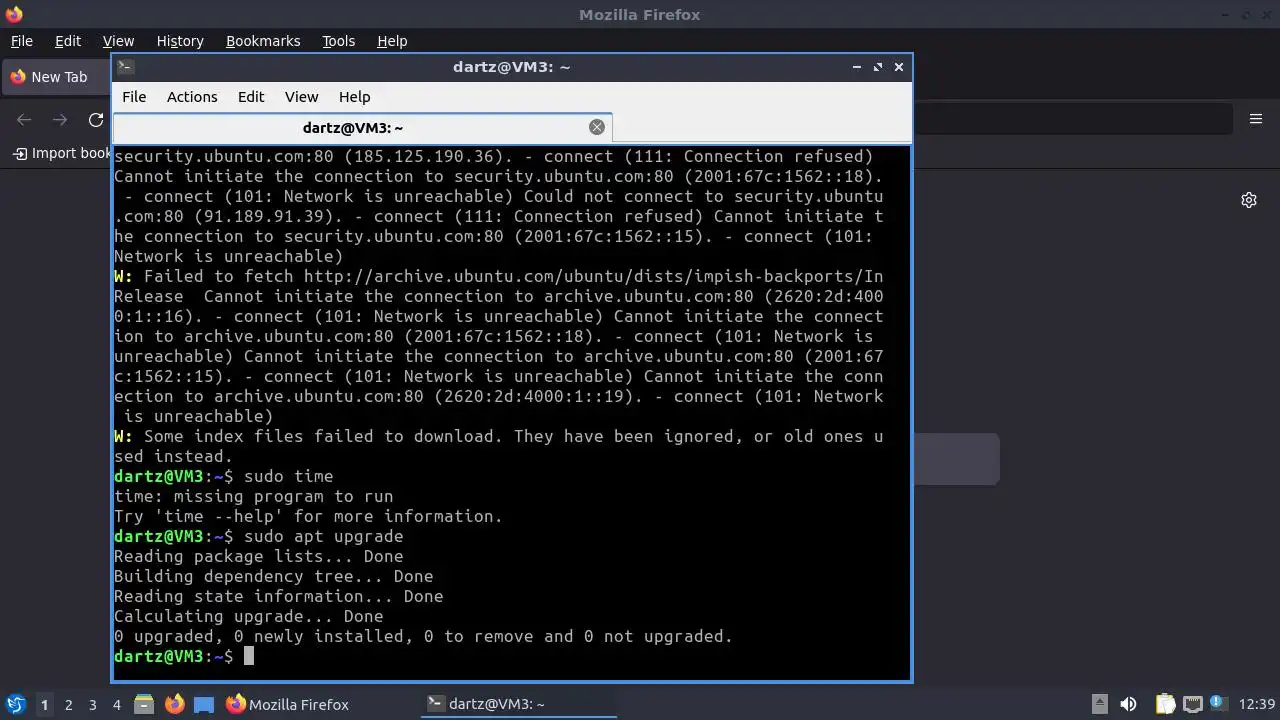Switch to workspace 4 in pager
Viewport: 1280px width, 720px height.
[x=116, y=704]
